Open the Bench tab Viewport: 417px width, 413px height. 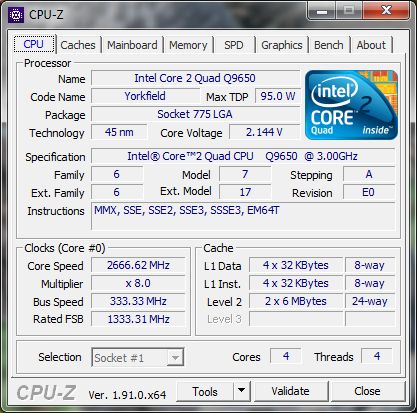[328, 45]
